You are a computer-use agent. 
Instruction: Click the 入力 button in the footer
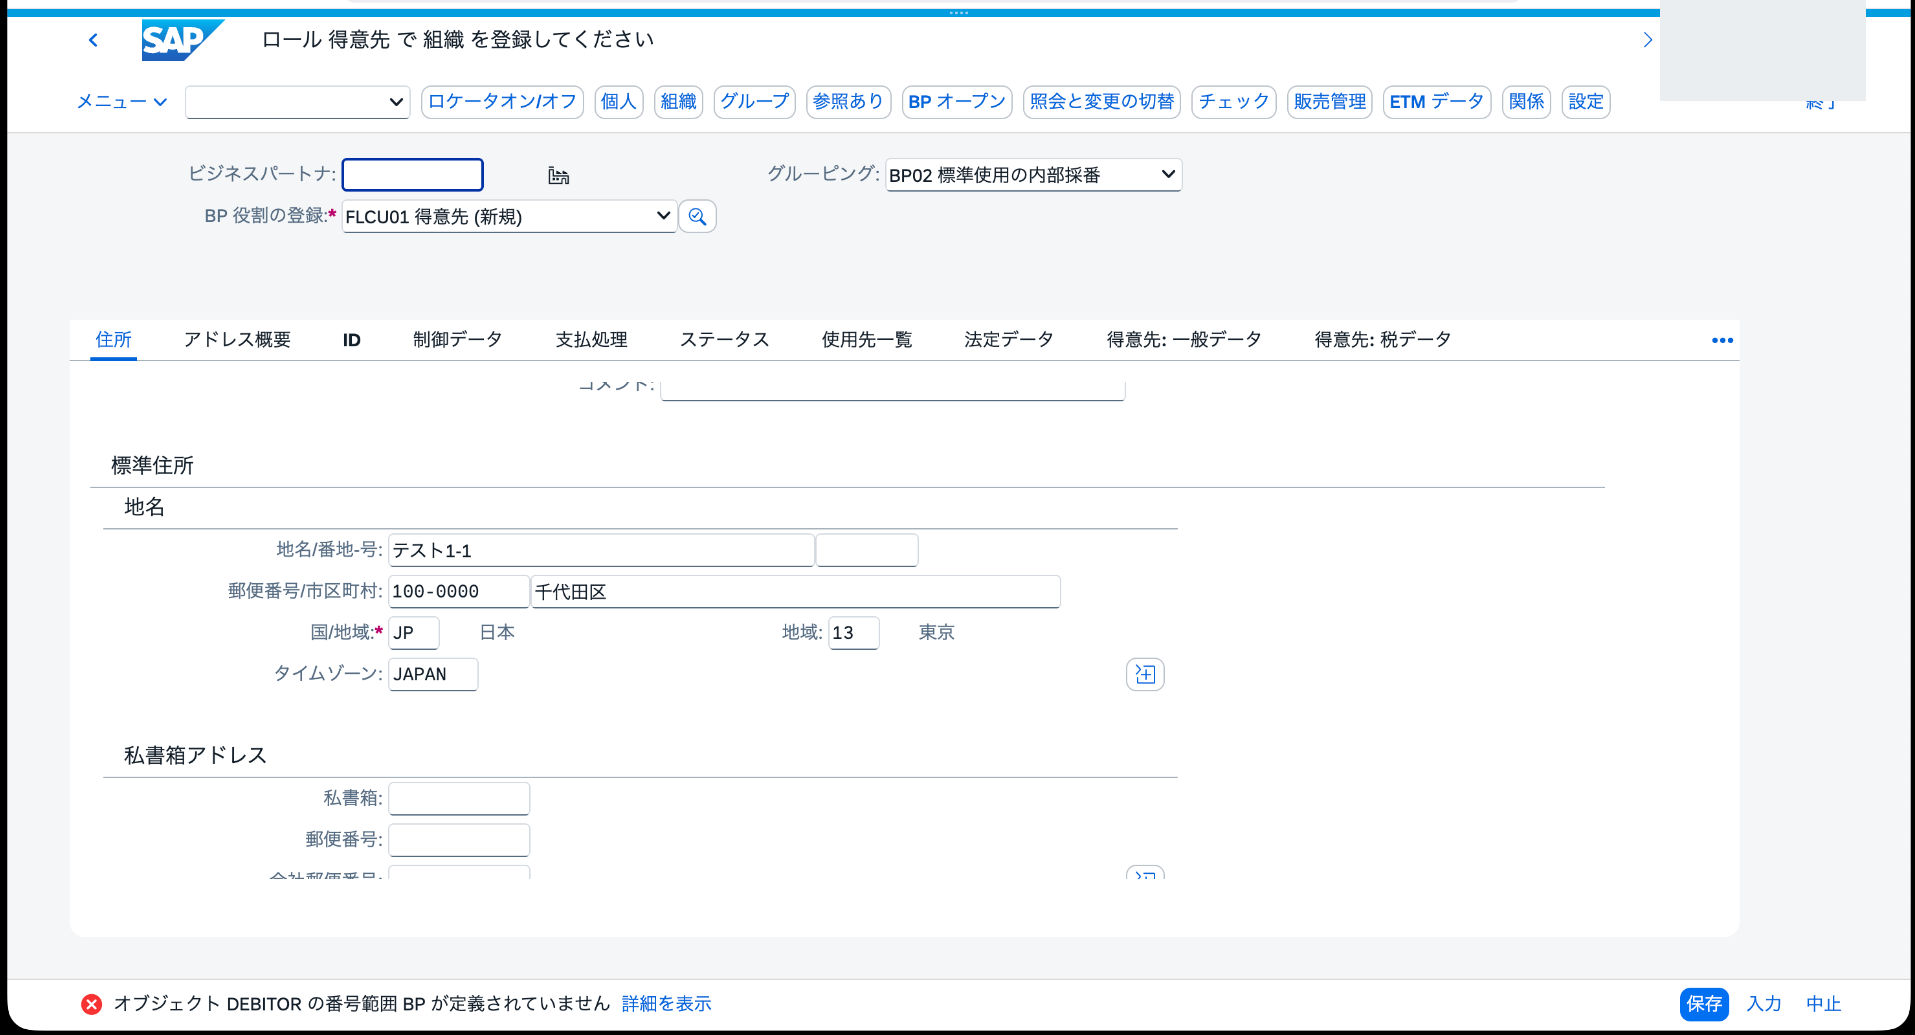click(1764, 1004)
